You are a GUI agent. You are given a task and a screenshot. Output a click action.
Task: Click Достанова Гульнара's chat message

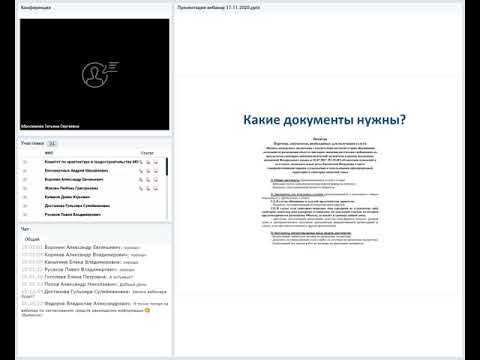click(x=94, y=294)
